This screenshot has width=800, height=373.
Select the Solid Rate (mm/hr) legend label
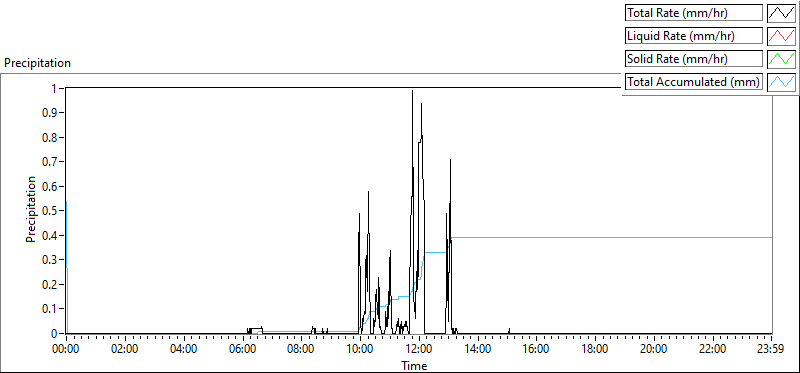coord(694,59)
